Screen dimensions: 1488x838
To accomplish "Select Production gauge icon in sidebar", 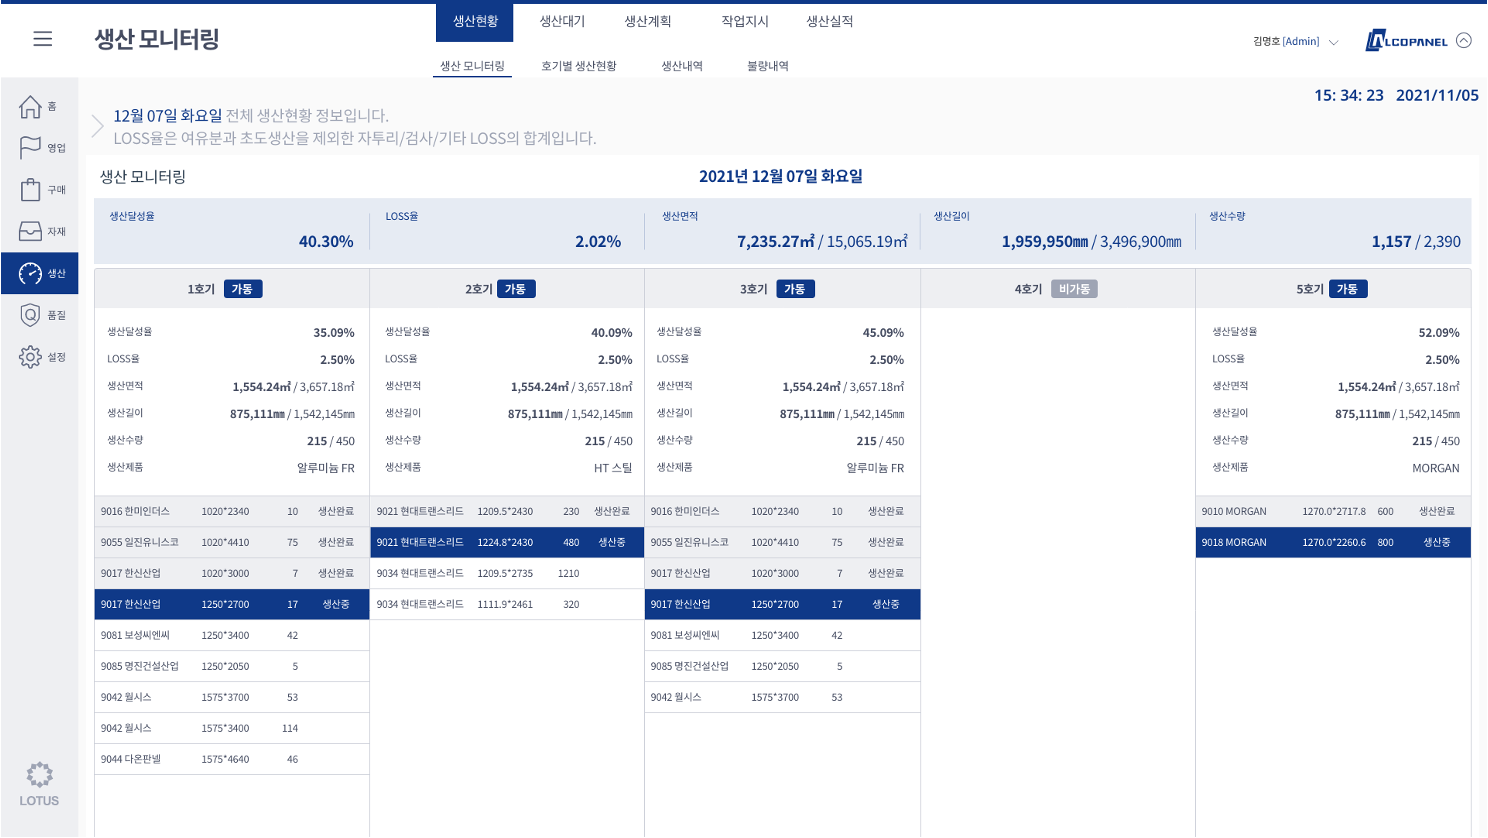I will coord(31,273).
